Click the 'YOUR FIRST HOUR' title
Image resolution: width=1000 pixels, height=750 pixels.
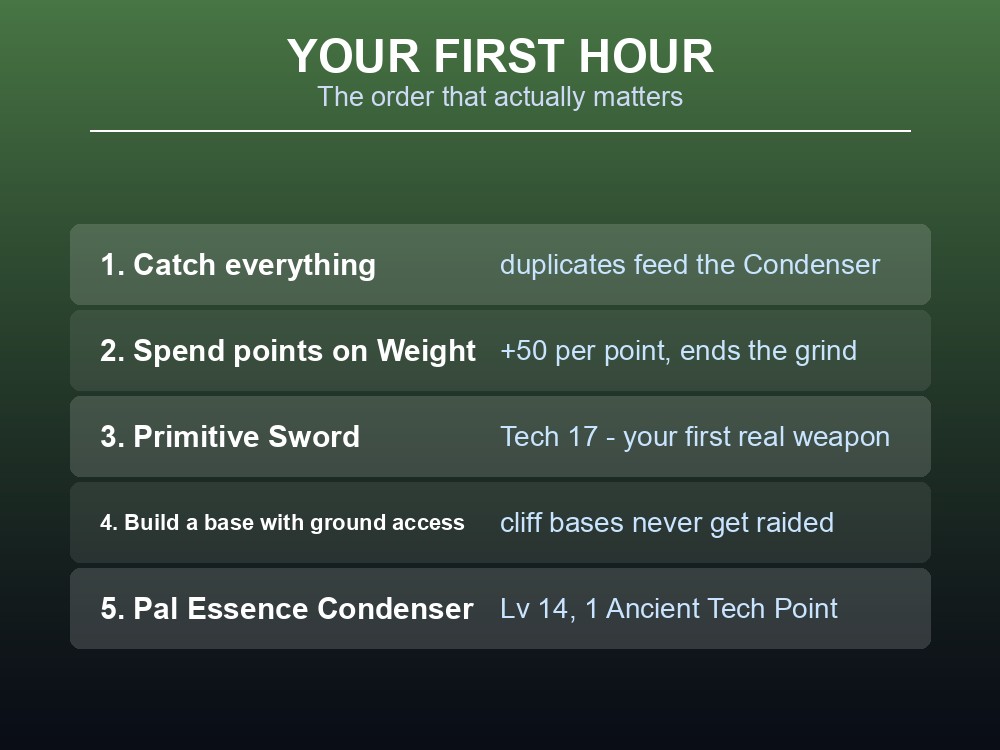click(x=500, y=56)
